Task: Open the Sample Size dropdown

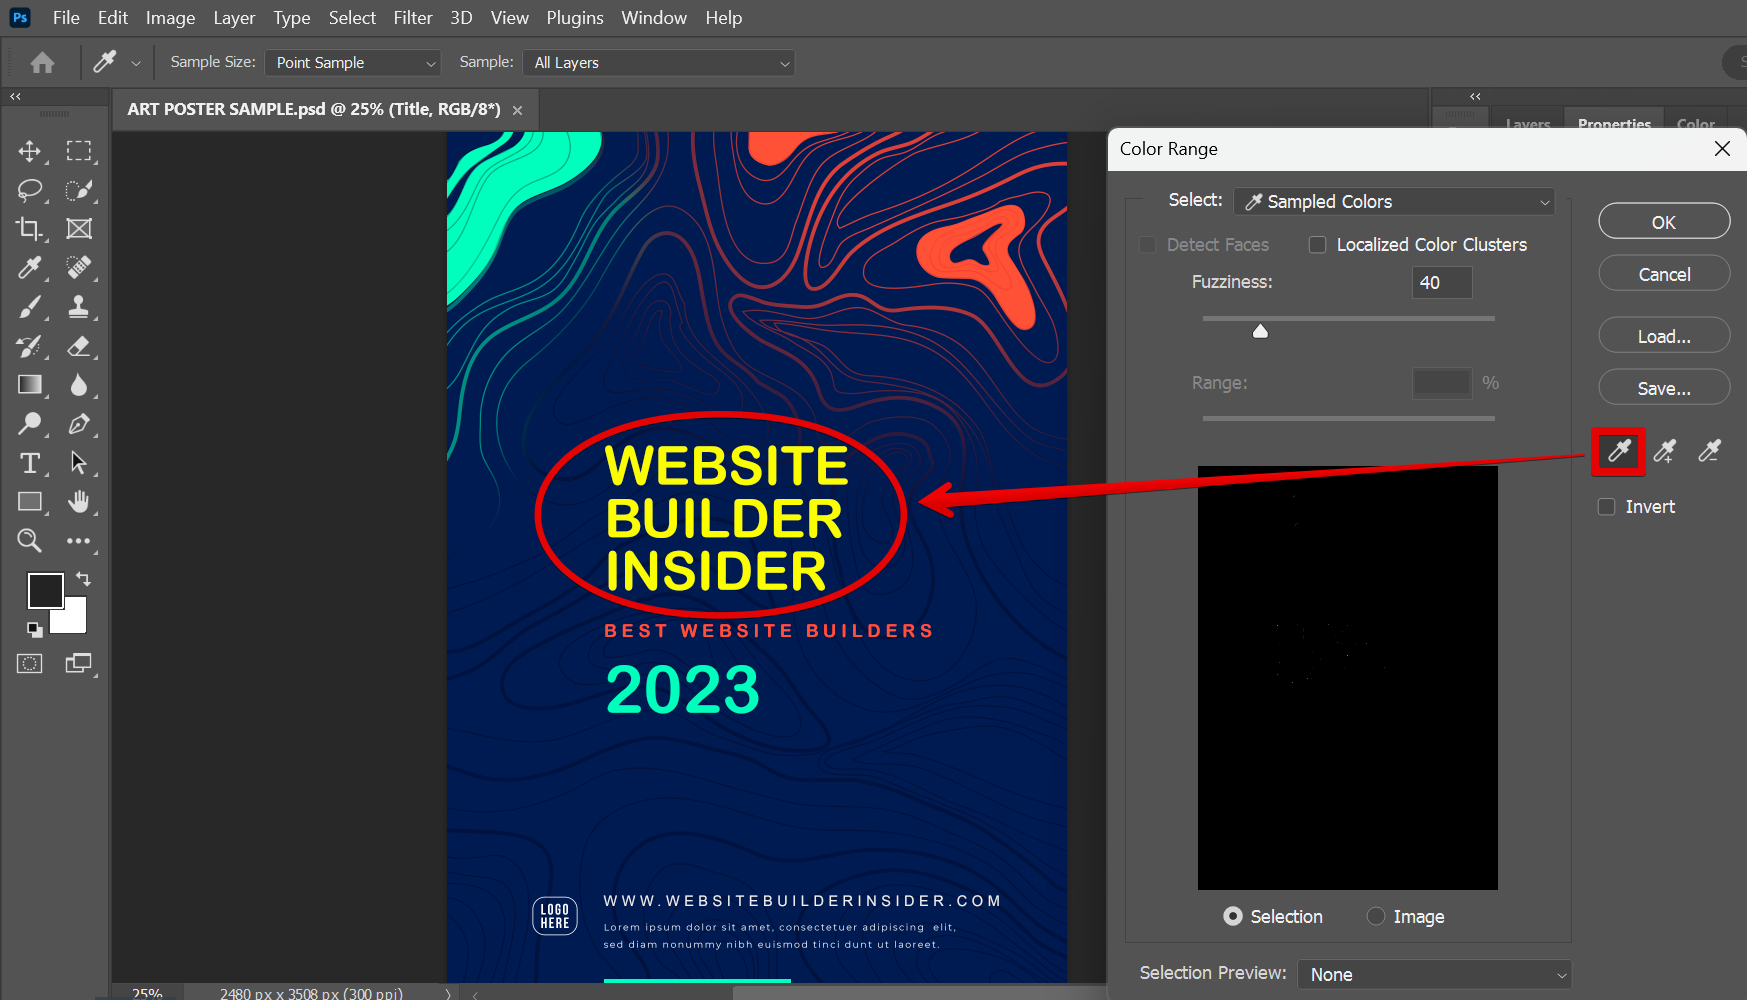Action: point(352,62)
